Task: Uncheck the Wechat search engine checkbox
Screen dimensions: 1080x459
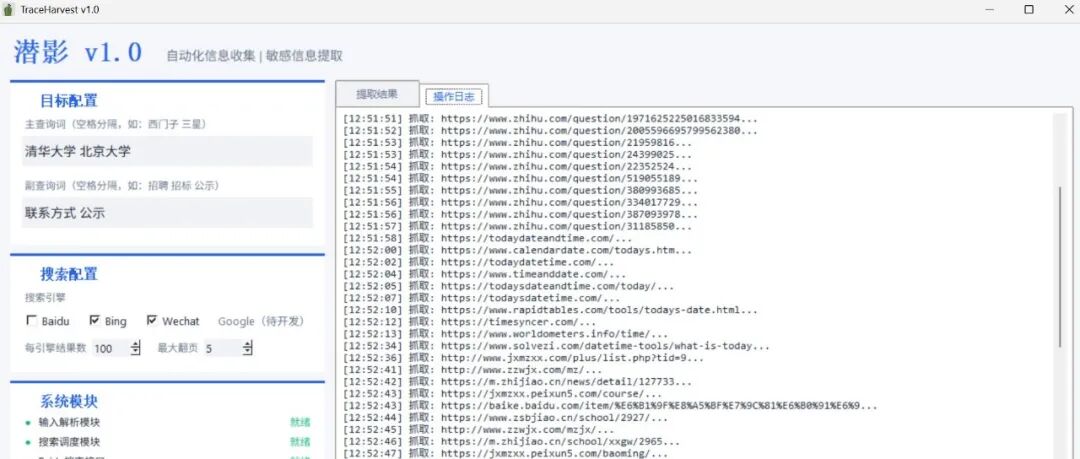Action: [x=152, y=320]
